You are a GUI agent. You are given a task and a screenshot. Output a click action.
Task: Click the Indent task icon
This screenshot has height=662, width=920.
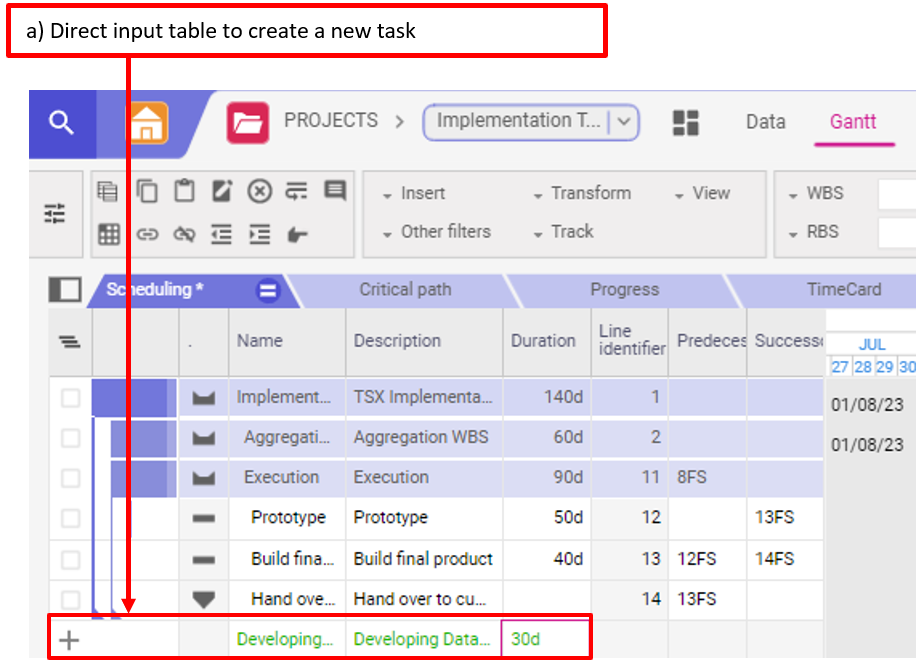point(260,234)
